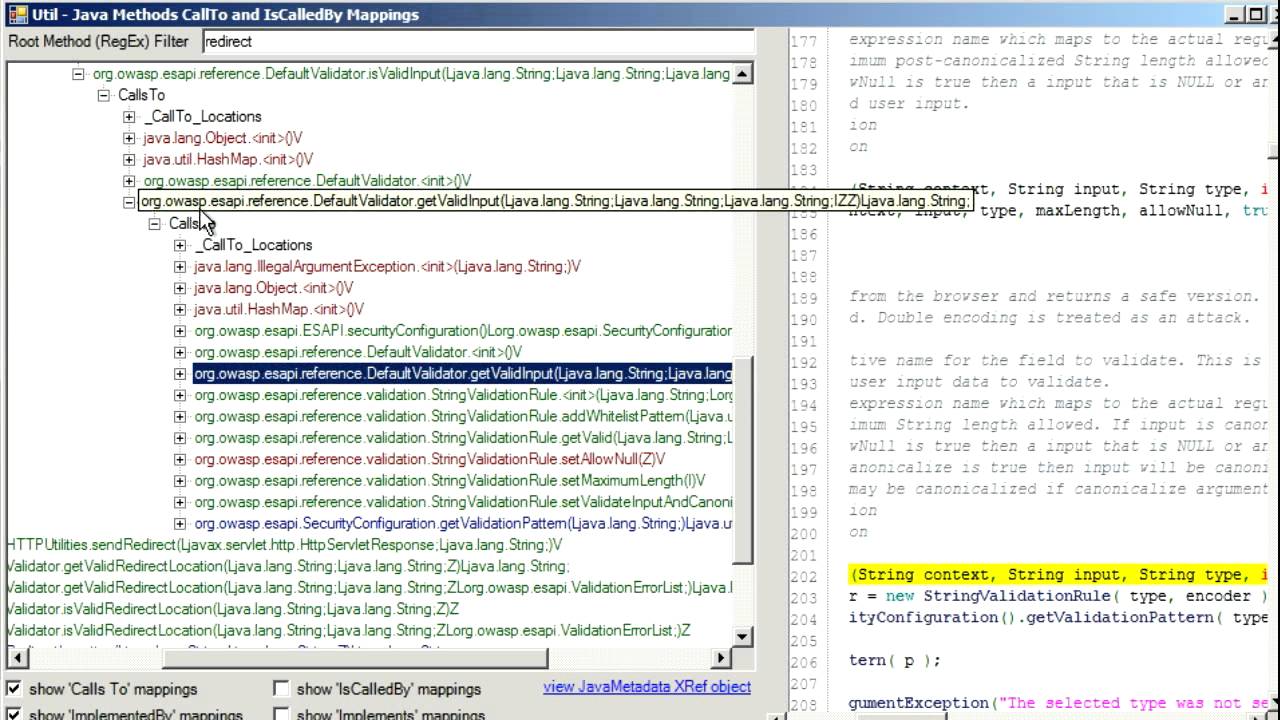The image size is (1280, 720).
Task: Click code line 204 getValidationPattern call
Action: [x=1058, y=618]
